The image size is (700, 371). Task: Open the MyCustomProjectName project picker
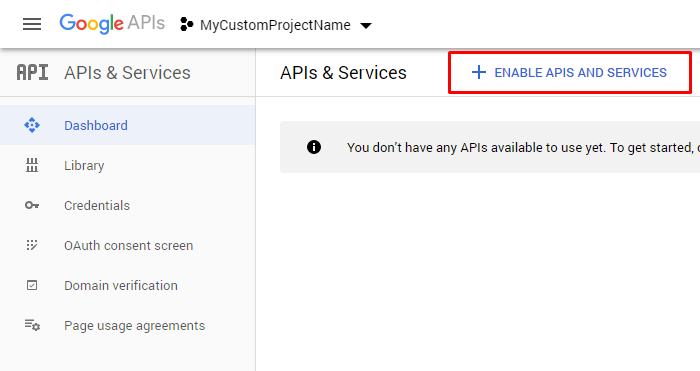pos(275,25)
